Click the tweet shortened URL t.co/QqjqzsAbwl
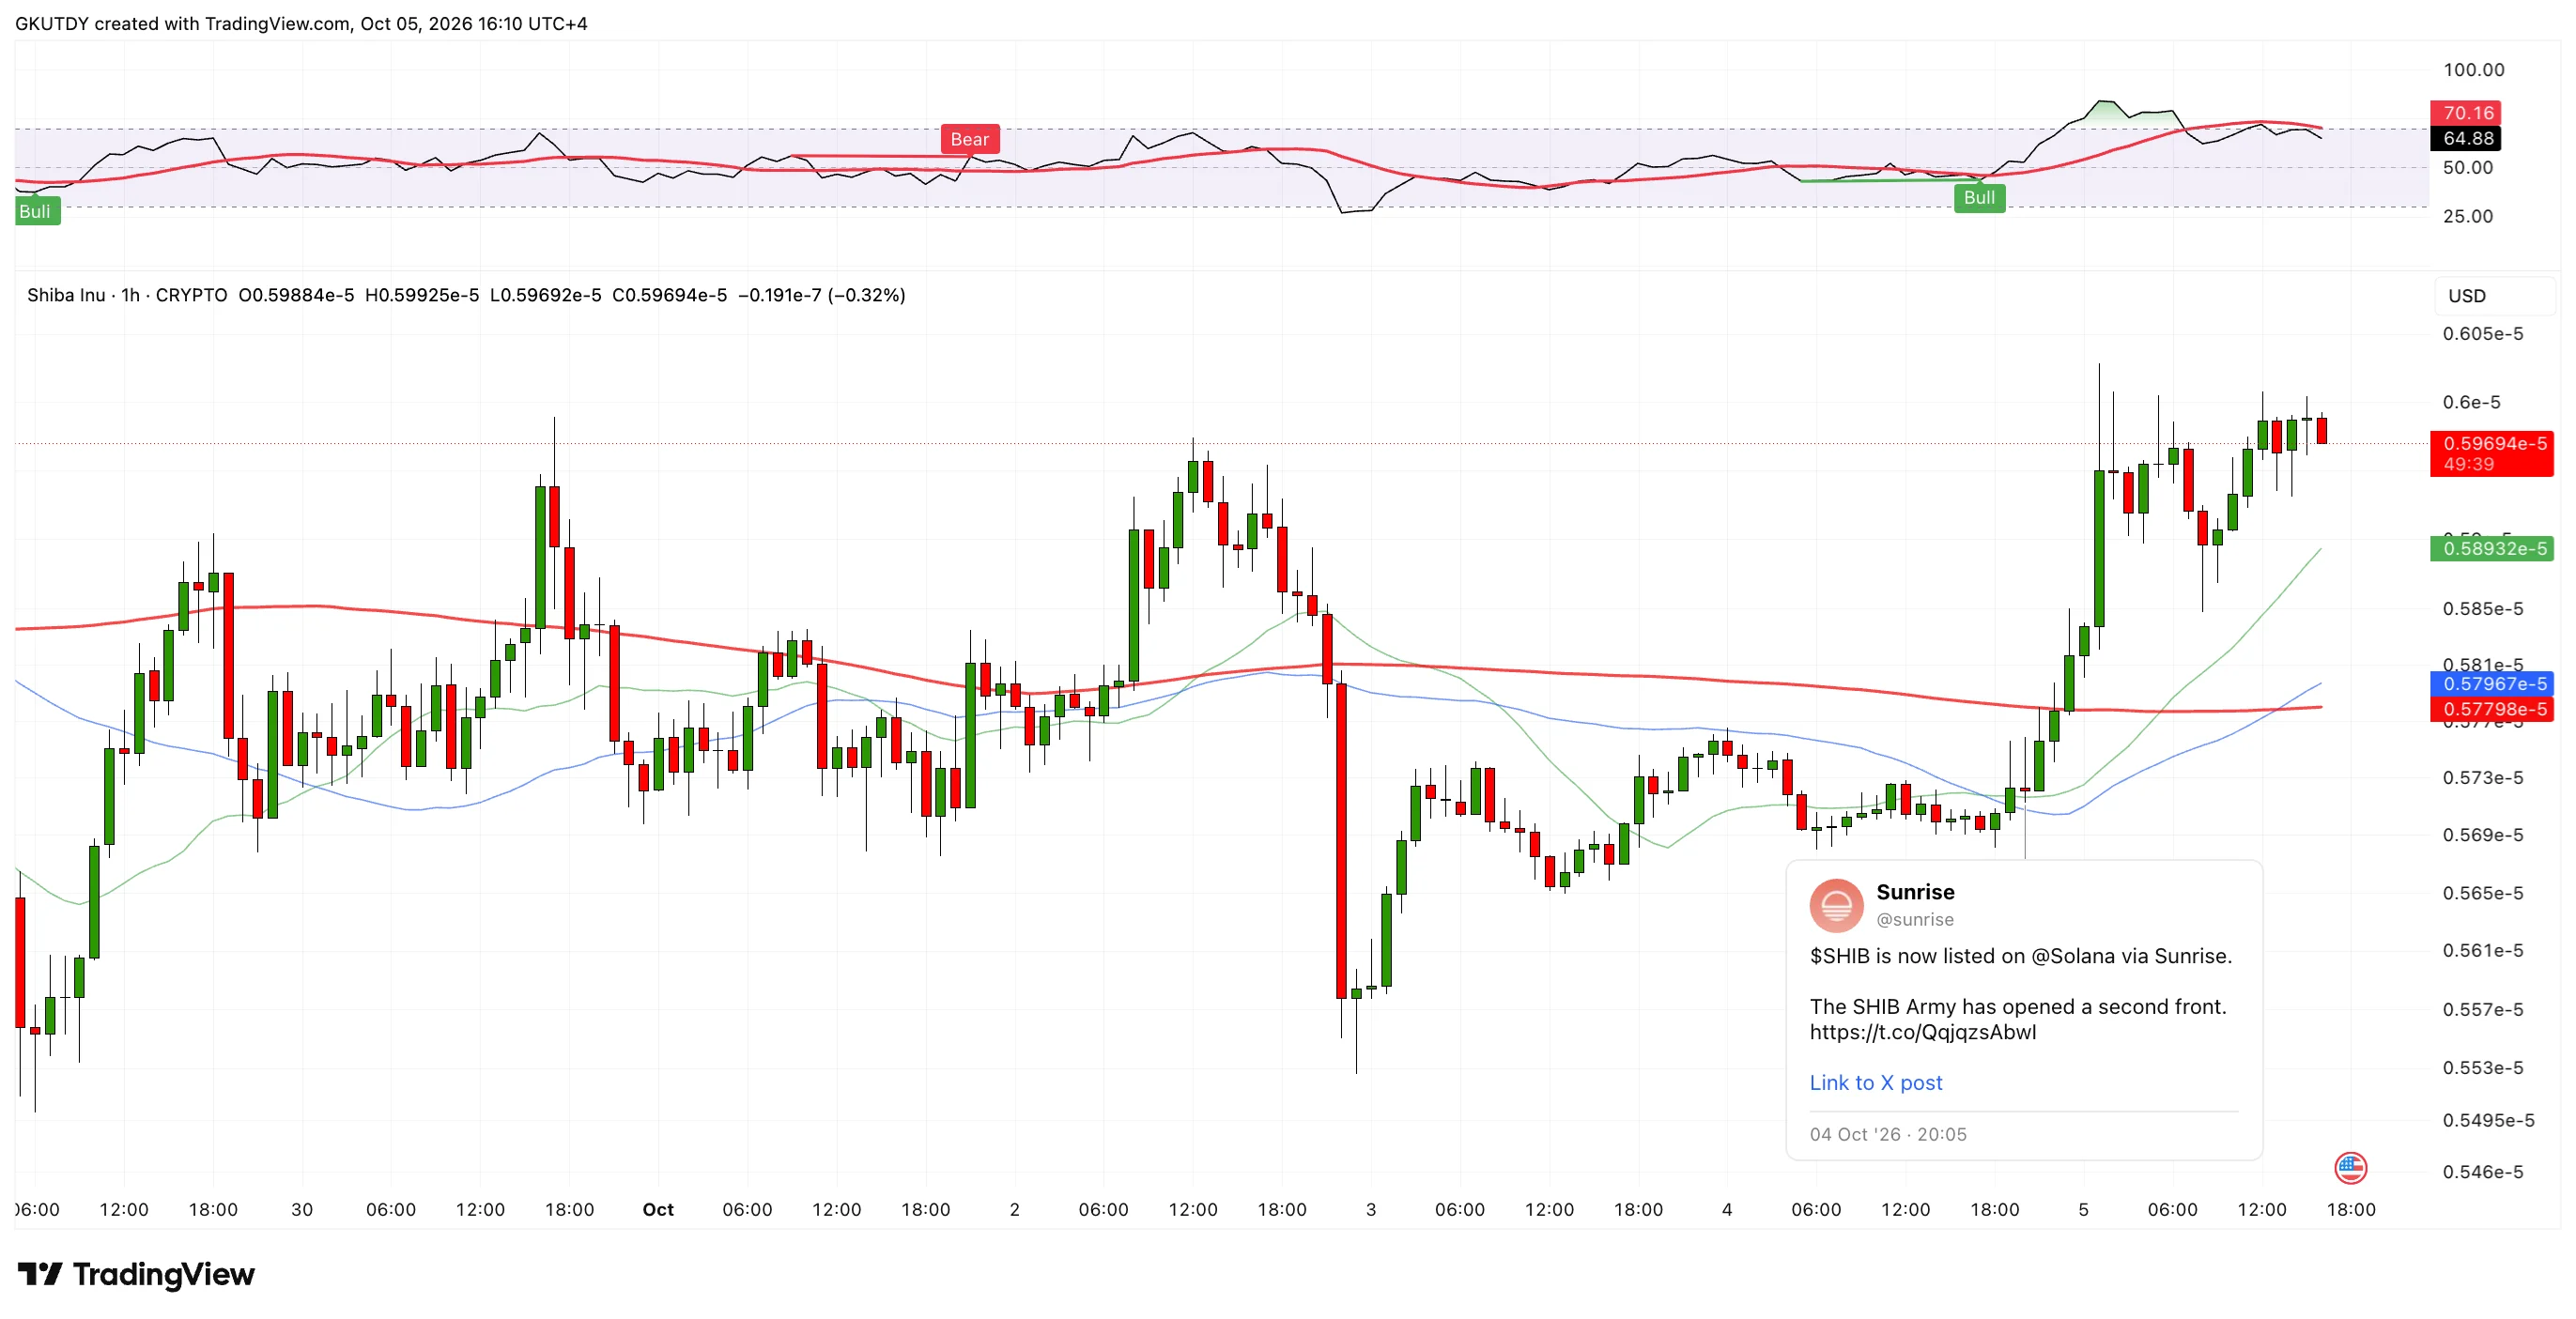2576x1319 pixels. pyautogui.click(x=1922, y=1032)
